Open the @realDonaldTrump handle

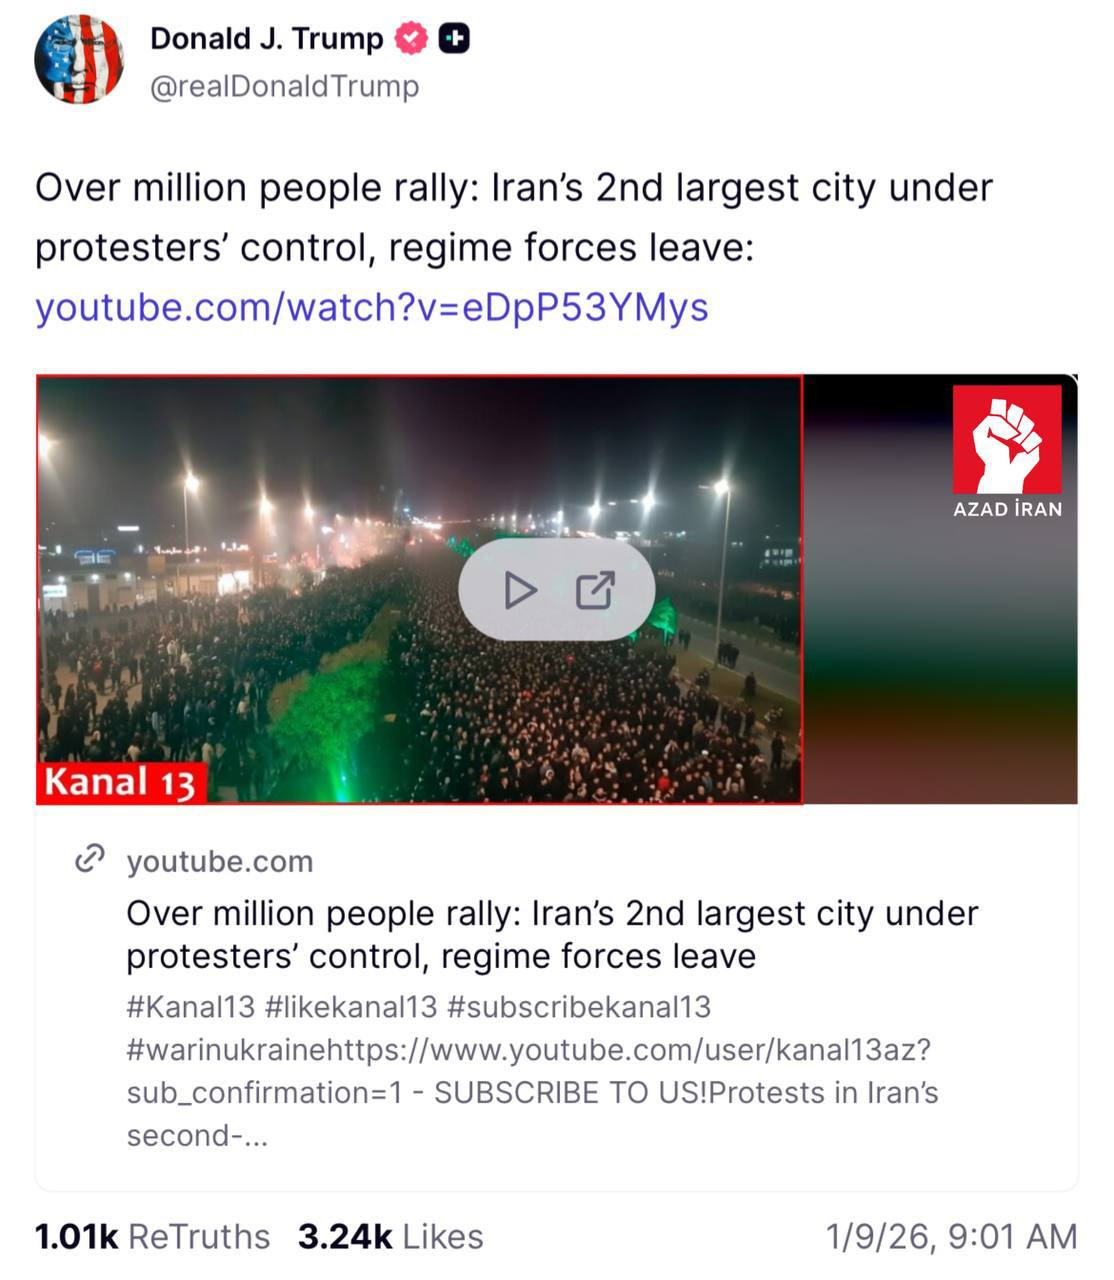284,87
